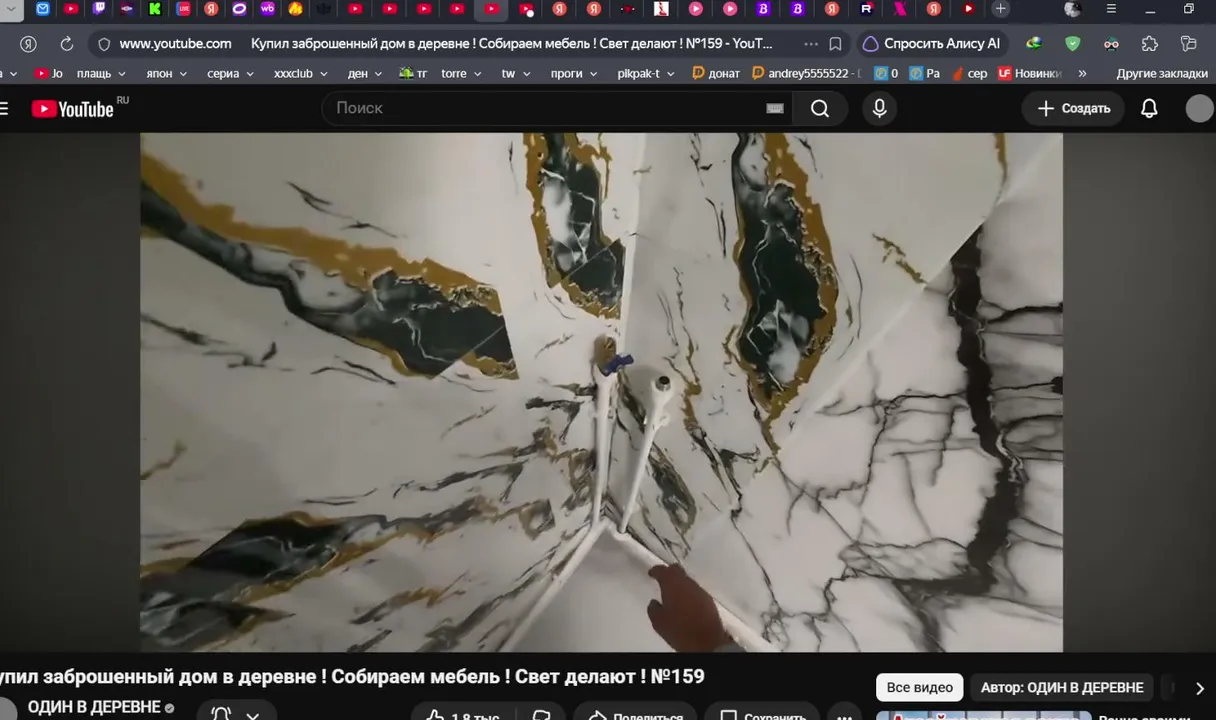Viewport: 1216px width, 720px height.
Task: Expand the 'ден' bookmarks folder
Action: [364, 74]
